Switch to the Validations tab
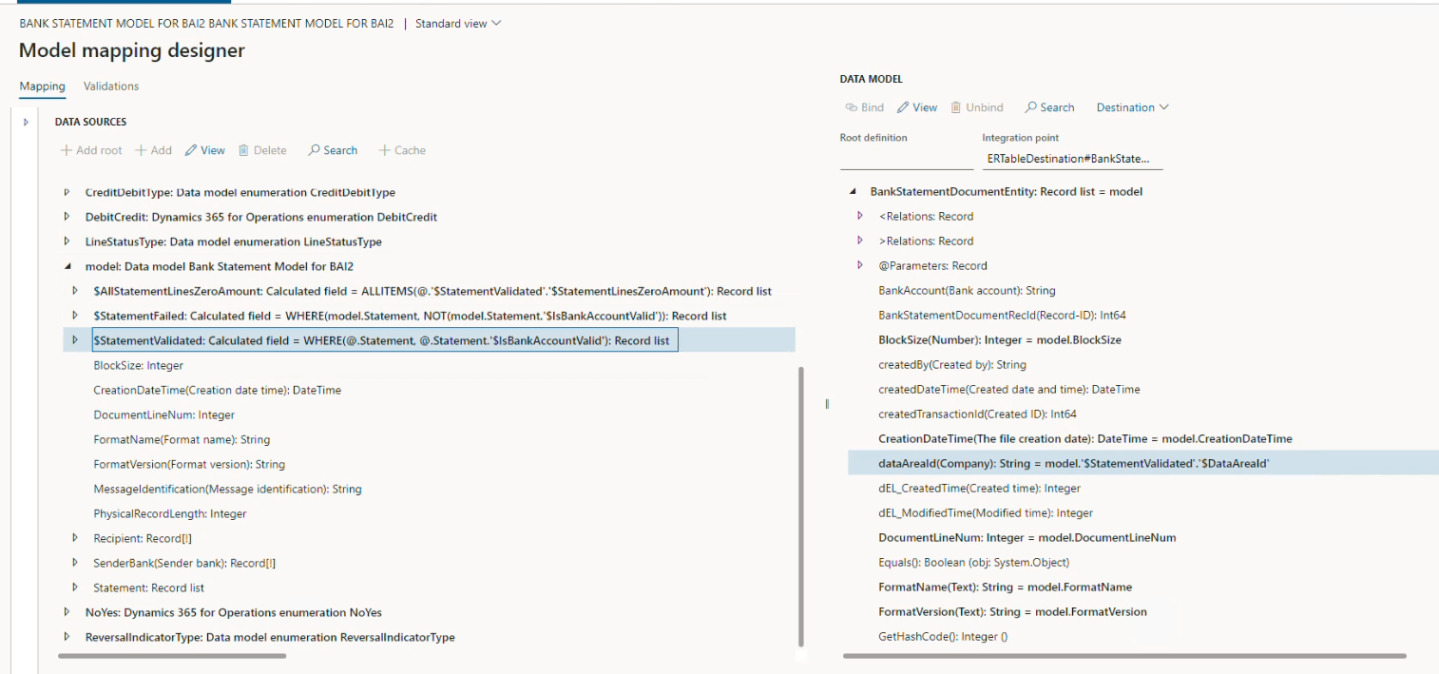The image size is (1439, 674). pyautogui.click(x=111, y=86)
